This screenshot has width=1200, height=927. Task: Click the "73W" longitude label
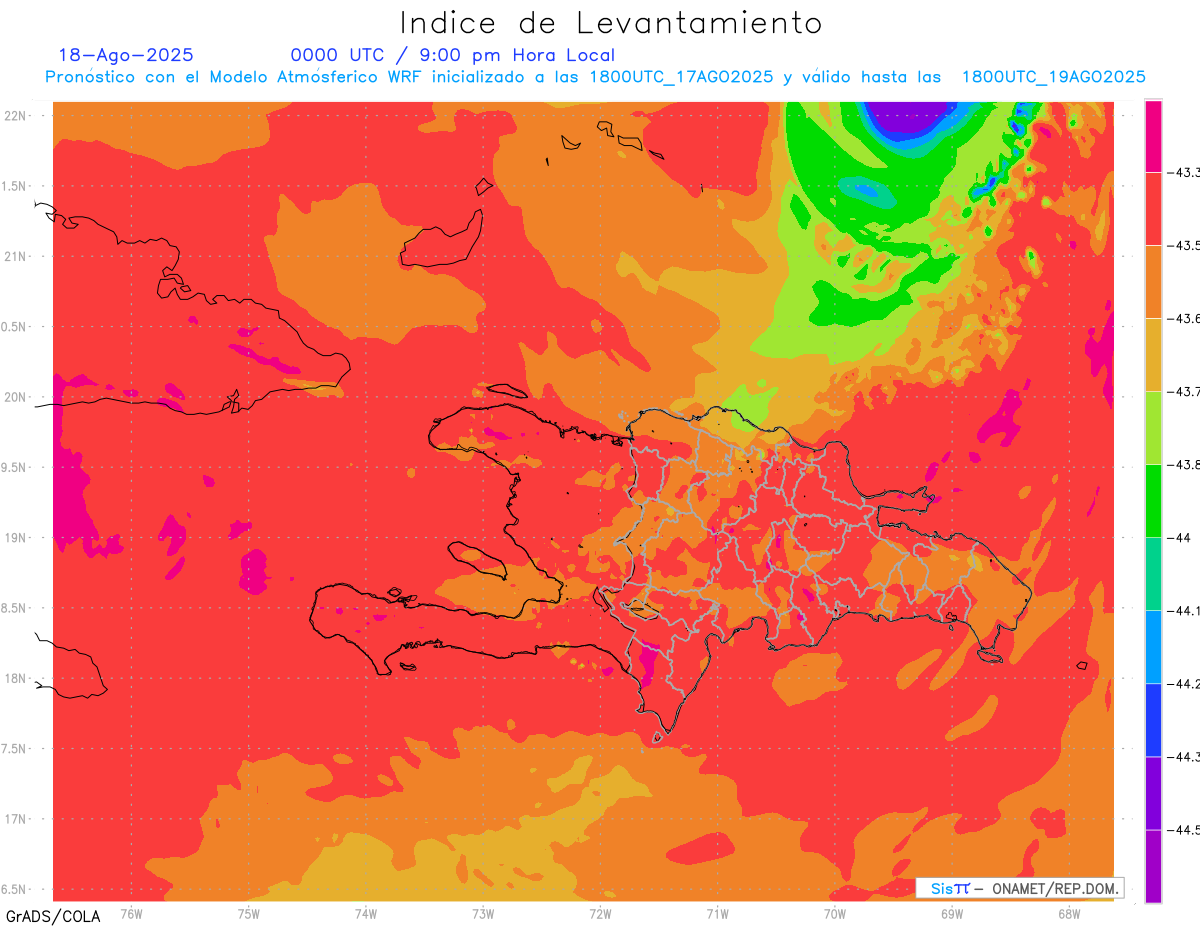[x=483, y=913]
